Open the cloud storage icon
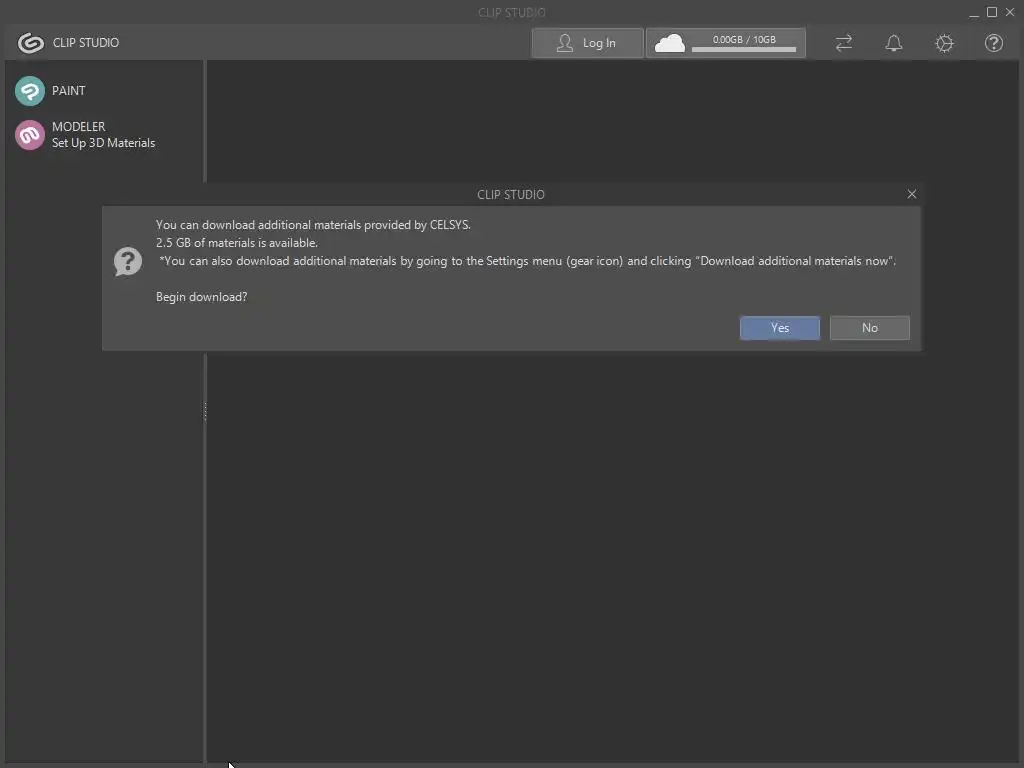Image resolution: width=1024 pixels, height=768 pixels. pos(669,44)
